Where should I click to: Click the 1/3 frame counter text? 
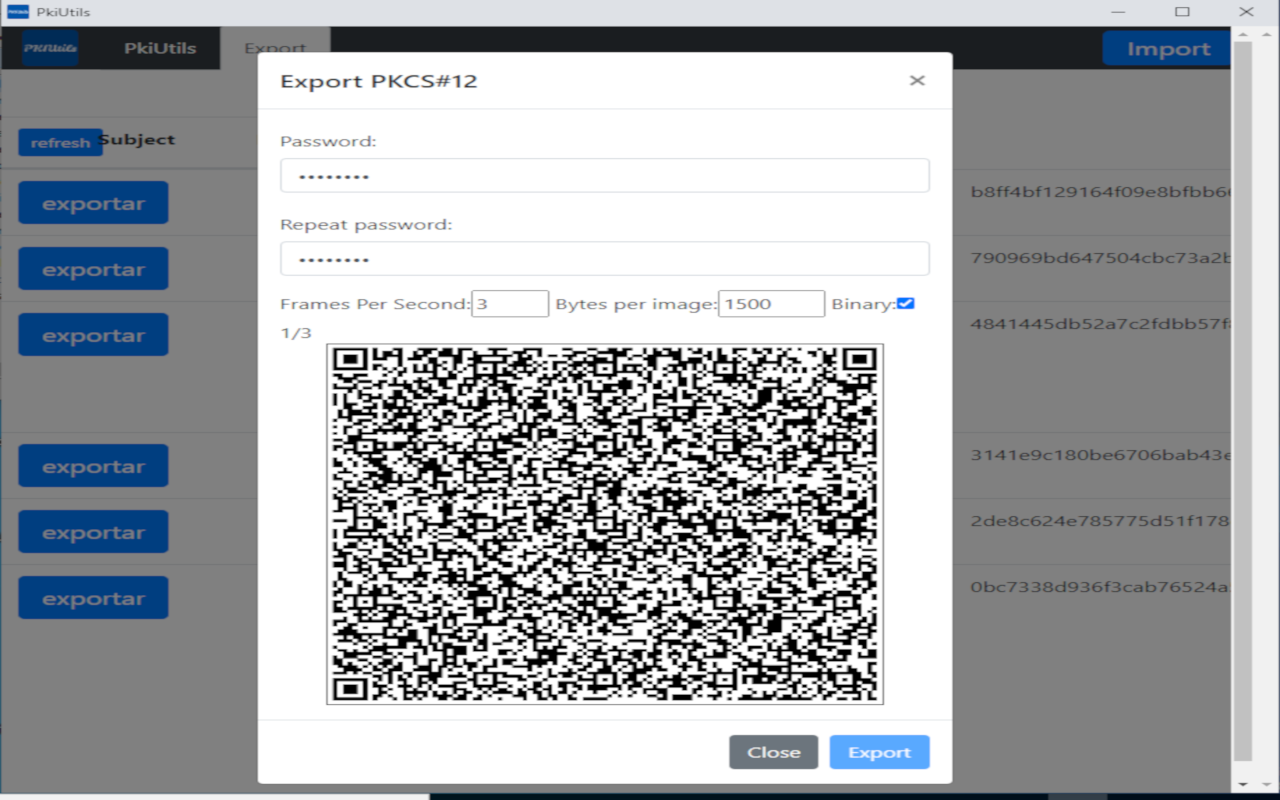pyautogui.click(x=296, y=333)
